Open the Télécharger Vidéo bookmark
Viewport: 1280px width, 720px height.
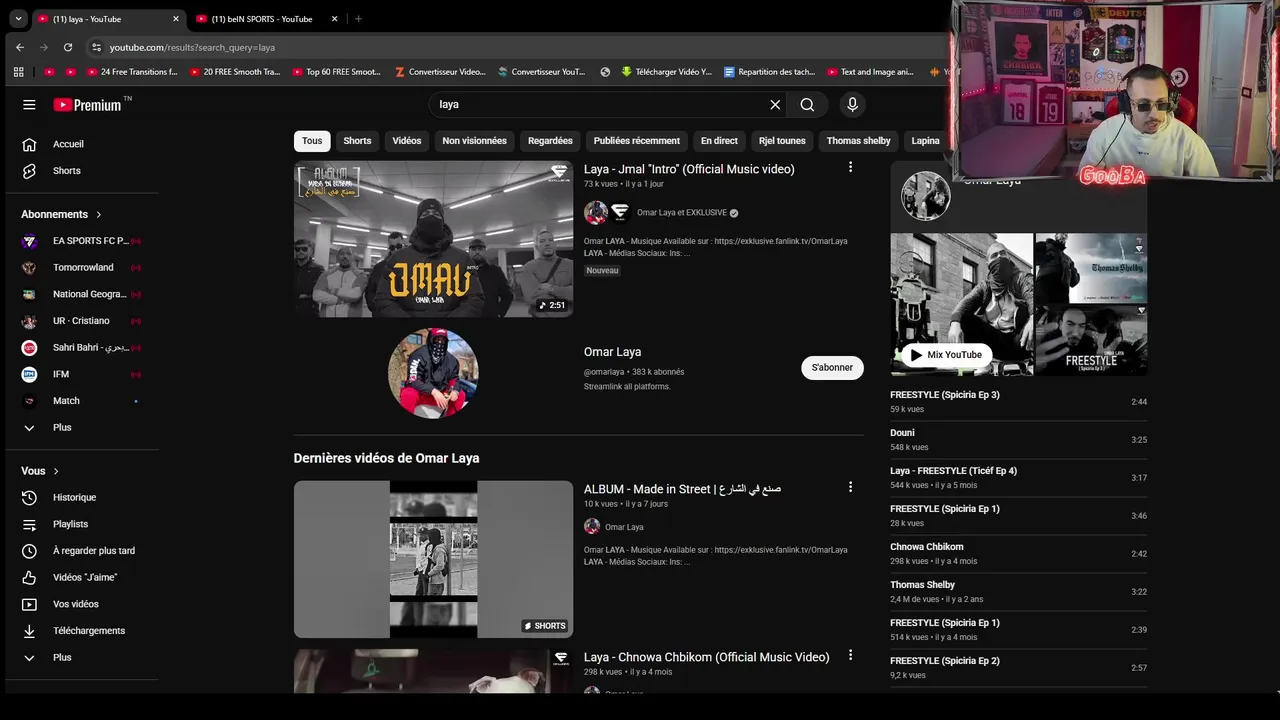coord(666,72)
